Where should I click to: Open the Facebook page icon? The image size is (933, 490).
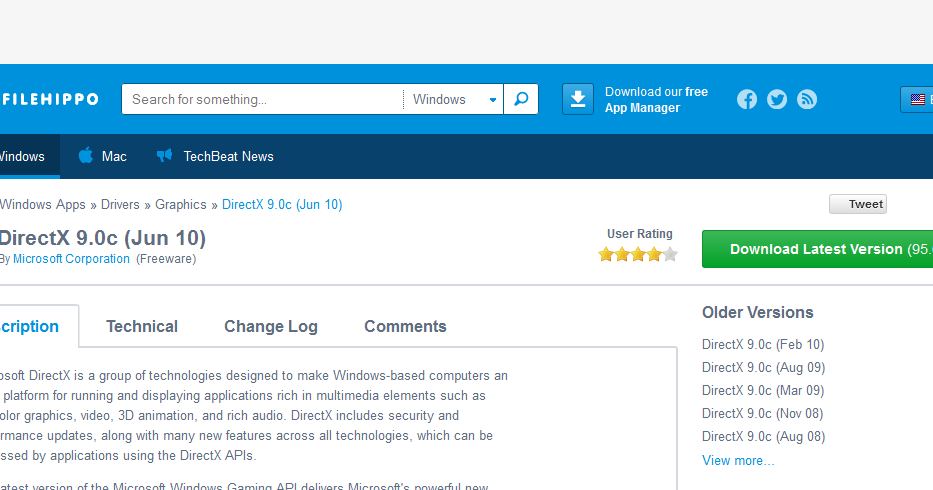pos(747,99)
